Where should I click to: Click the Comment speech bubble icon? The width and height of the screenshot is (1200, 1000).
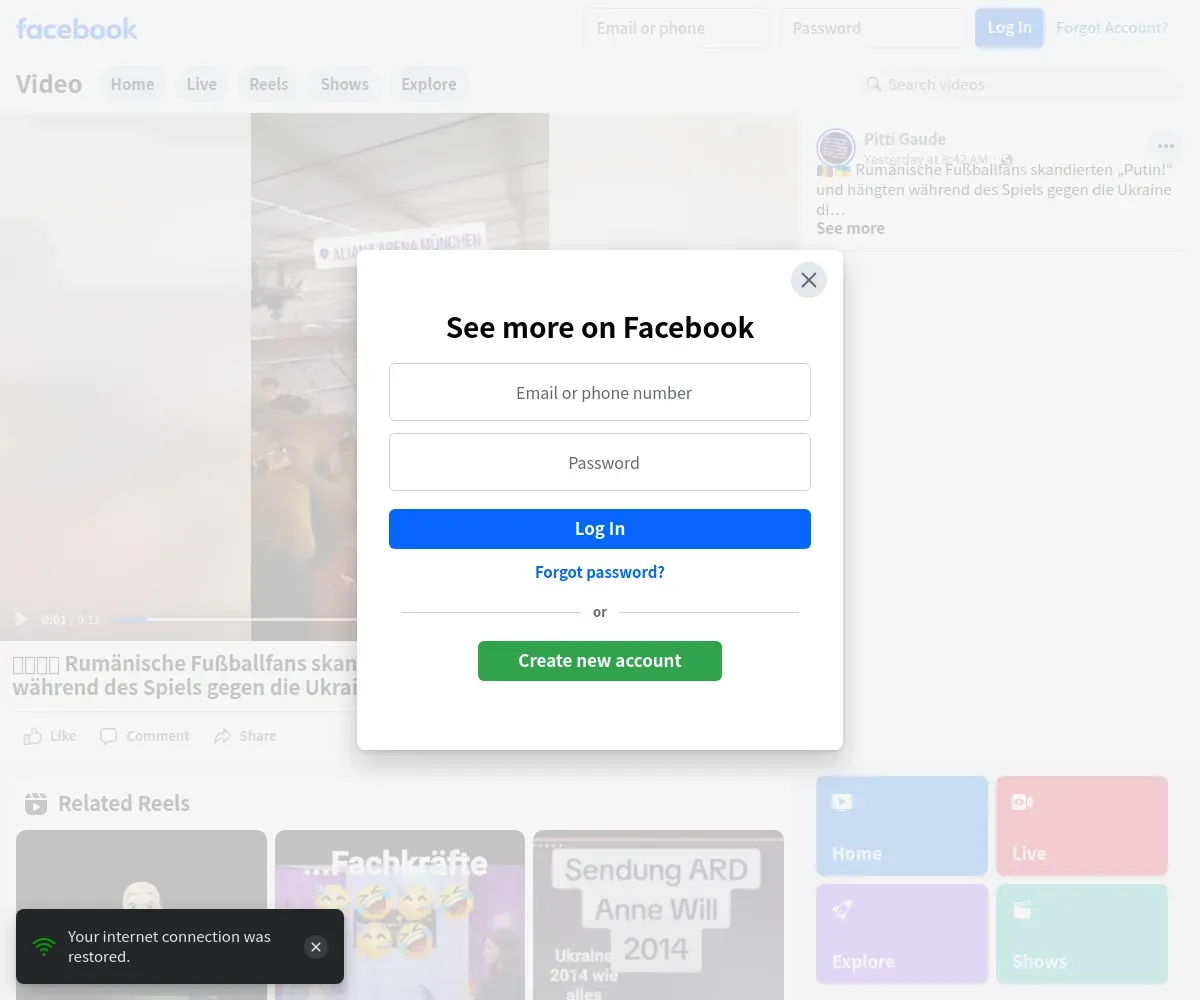pos(109,736)
